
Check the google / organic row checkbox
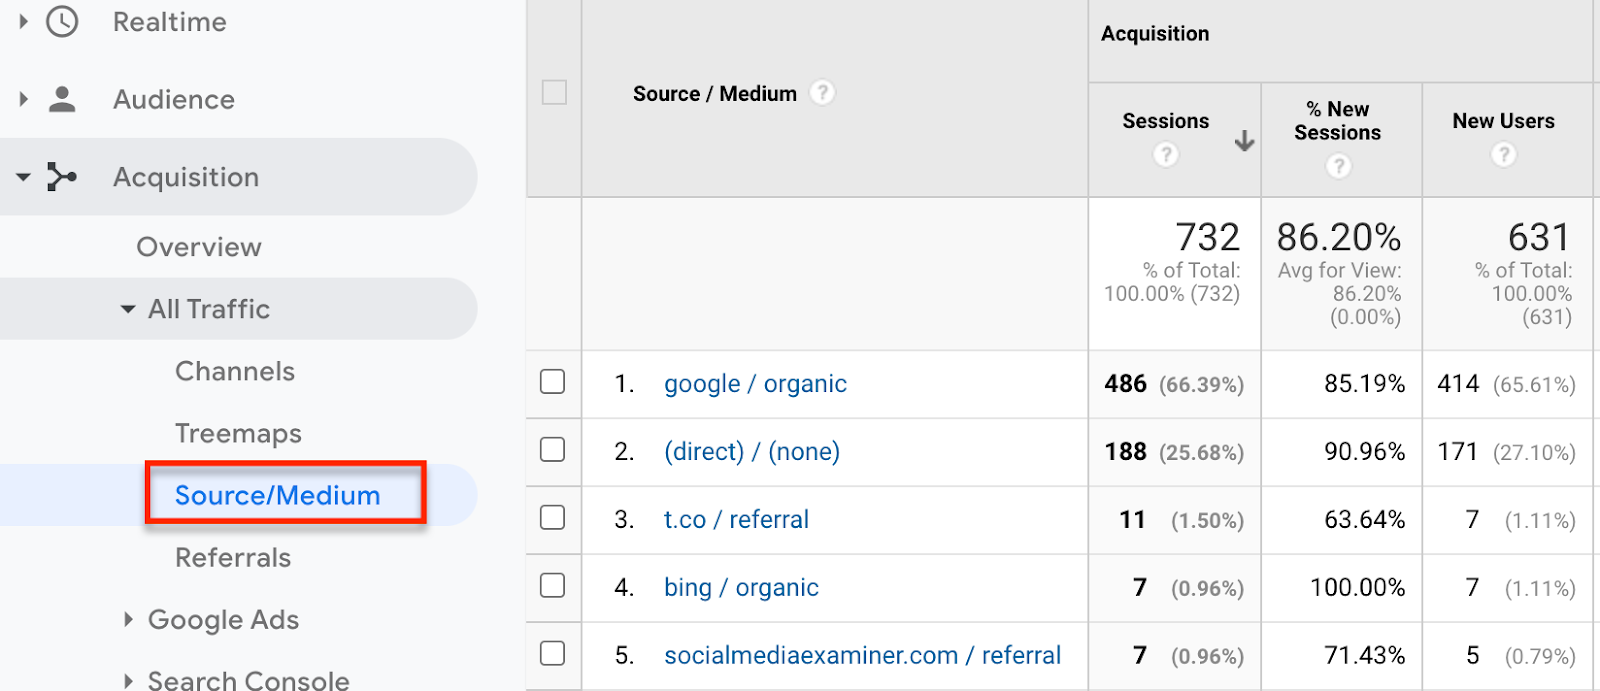tap(553, 382)
